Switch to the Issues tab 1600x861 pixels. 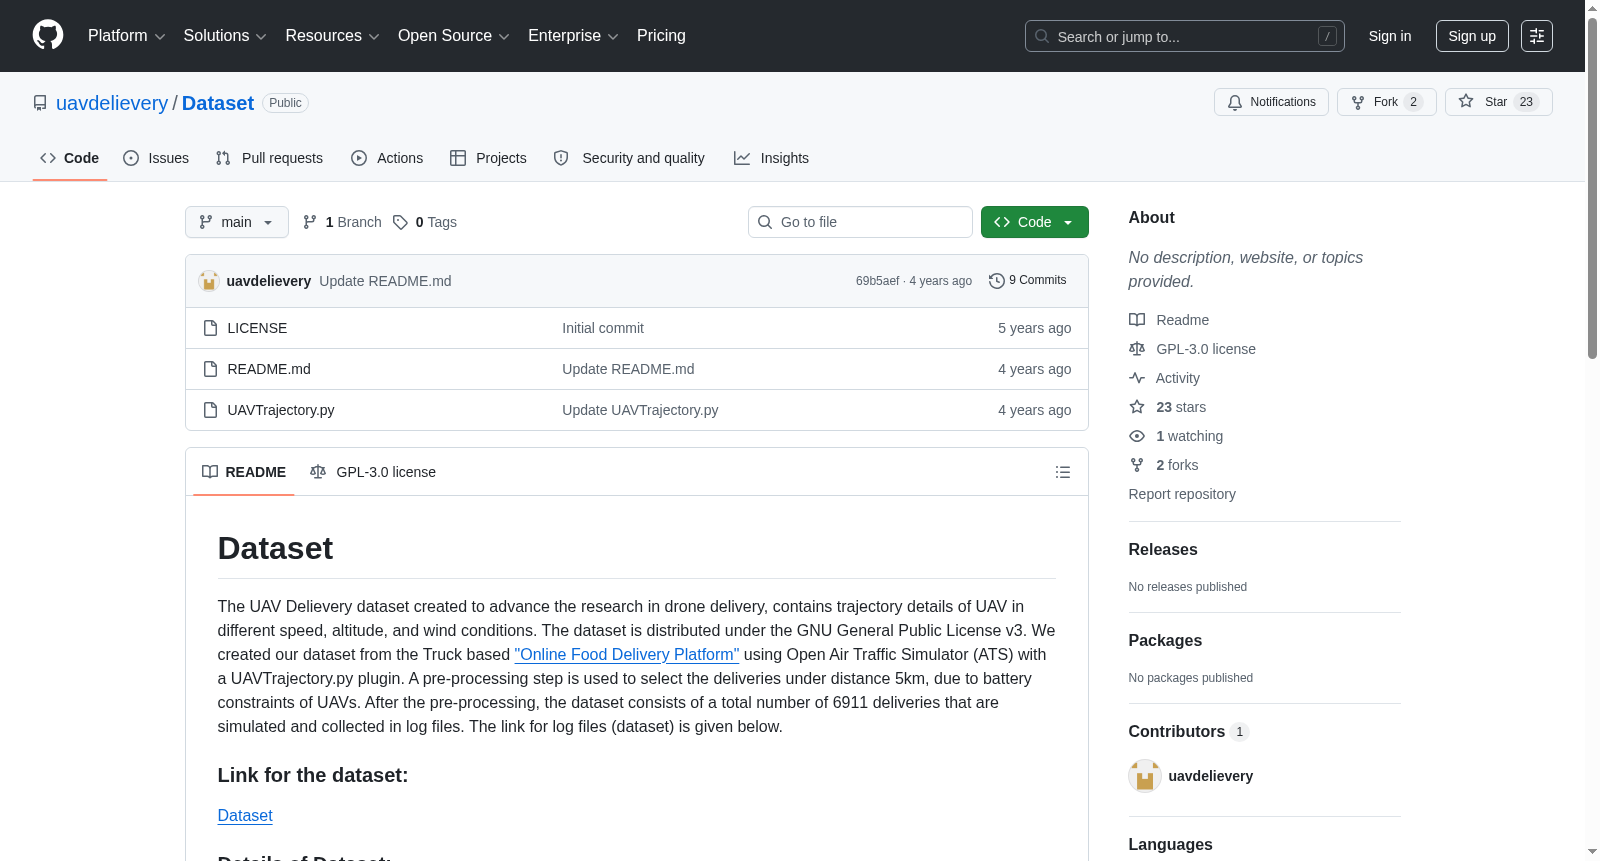click(x=156, y=158)
